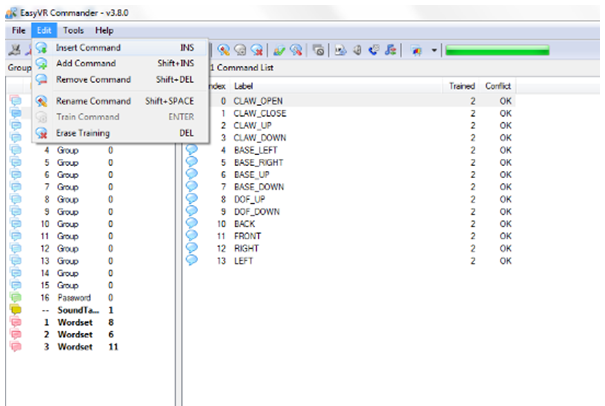605x406 pixels.
Task: Close the open Edit menu
Action: 44,30
